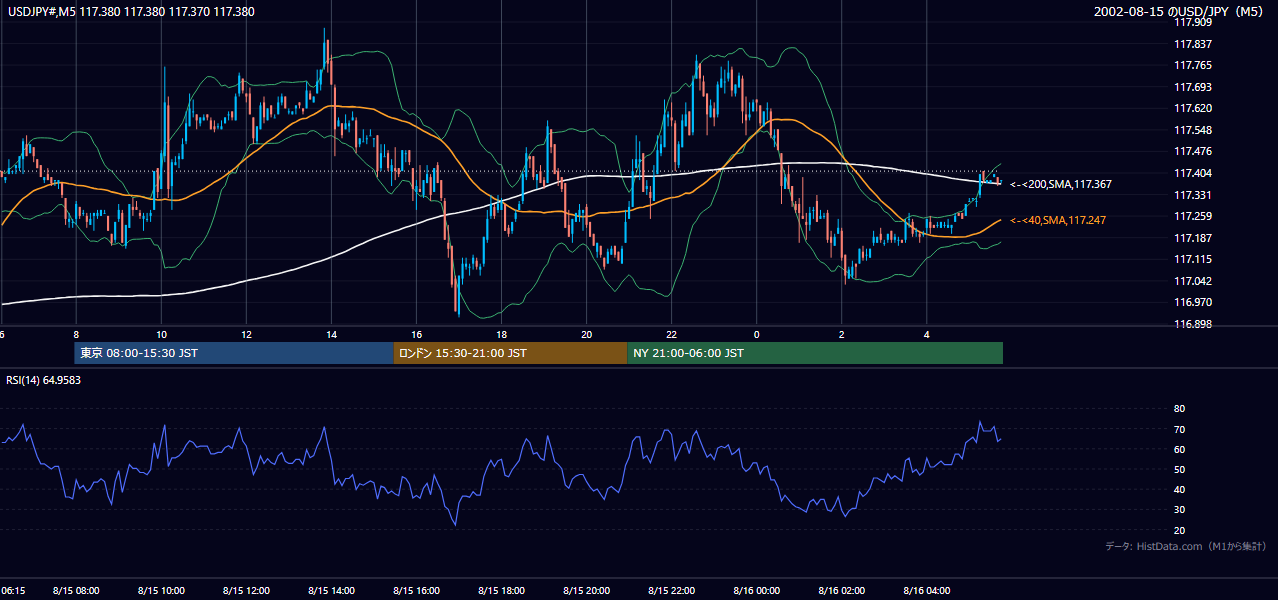Image resolution: width=1278 pixels, height=600 pixels.
Task: Click hour tick 16 under the price chart
Action: click(x=416, y=335)
